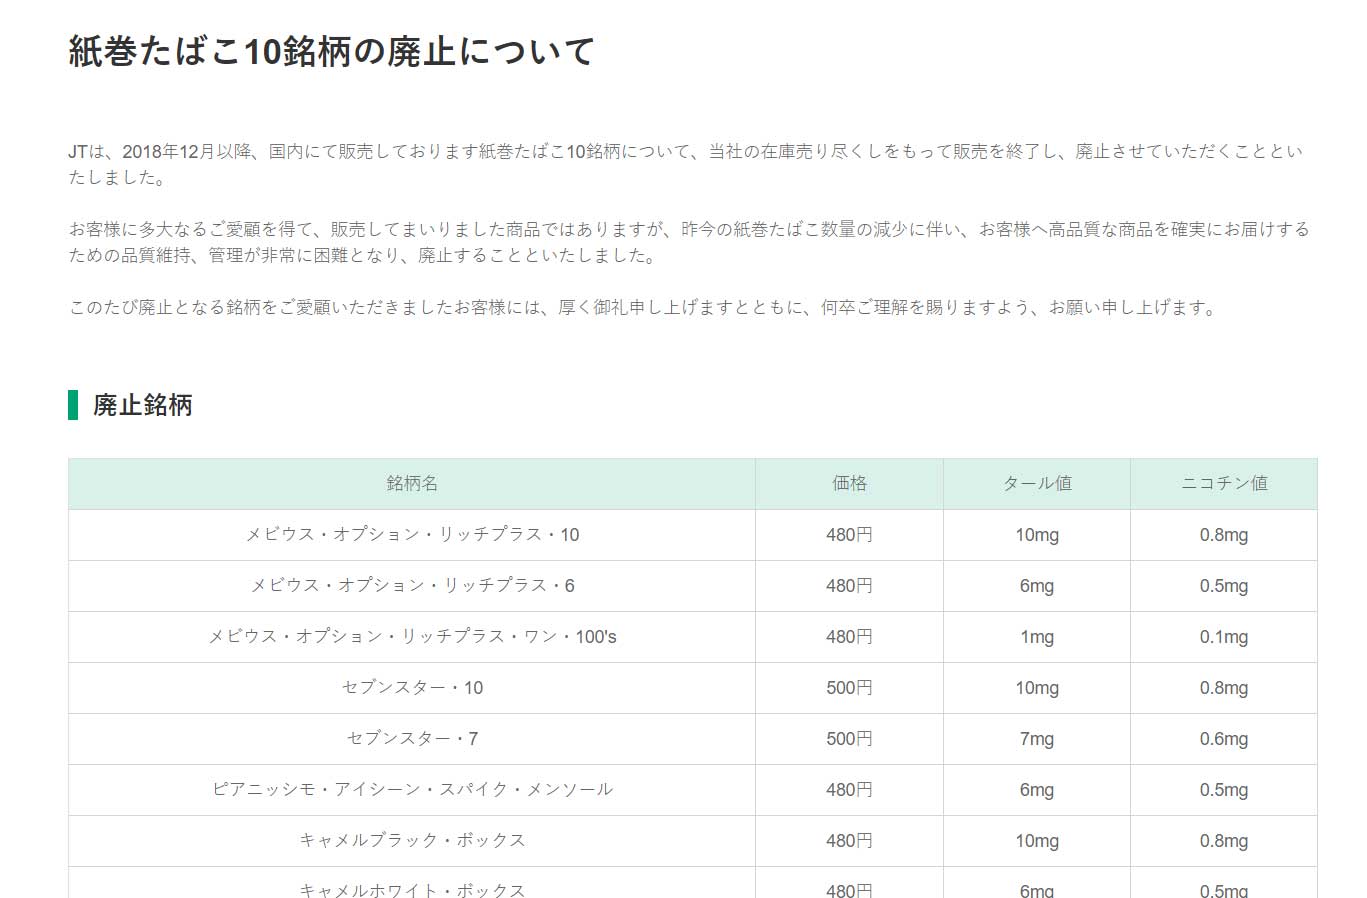Click the 500円 price for セブンスター・10
The image size is (1367, 898).
click(849, 688)
